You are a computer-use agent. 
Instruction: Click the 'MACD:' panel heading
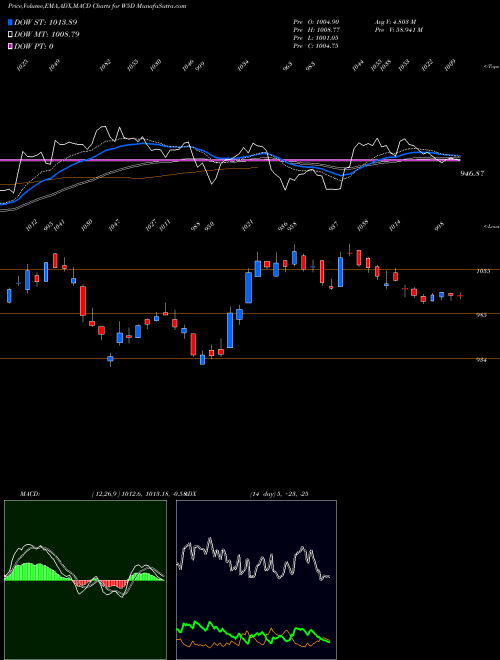coord(30,494)
